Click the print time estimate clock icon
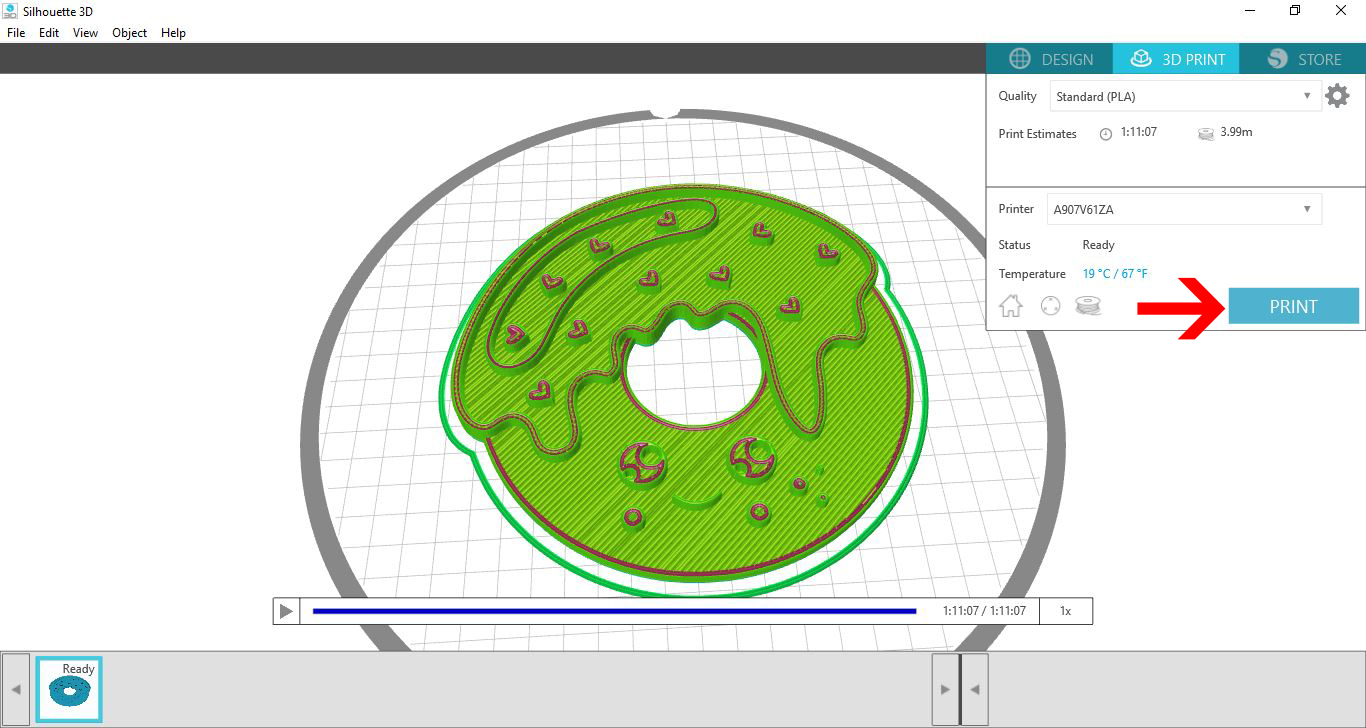Screen dimensions: 1366x728 pos(1106,134)
